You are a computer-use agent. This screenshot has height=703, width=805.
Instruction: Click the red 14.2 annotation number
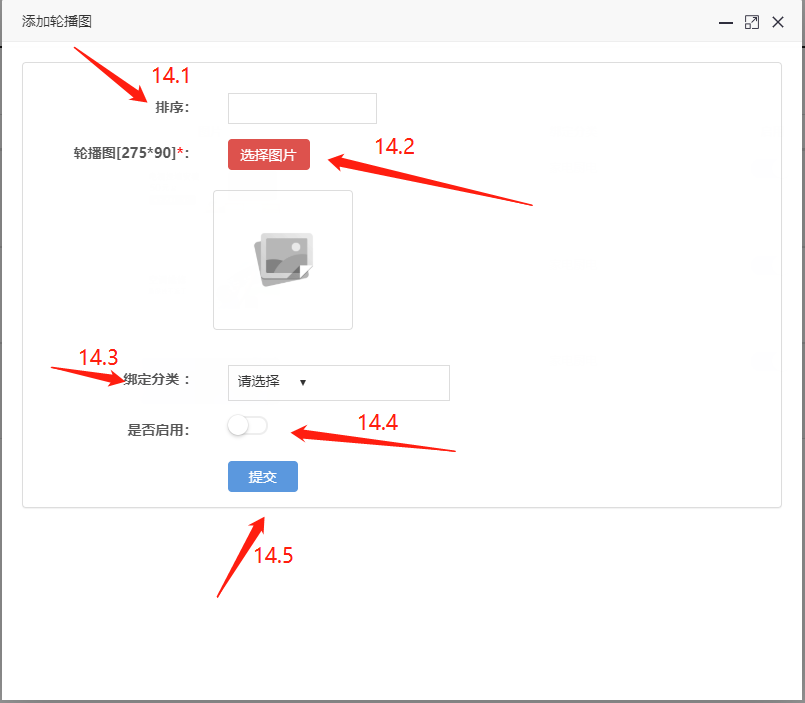(394, 146)
